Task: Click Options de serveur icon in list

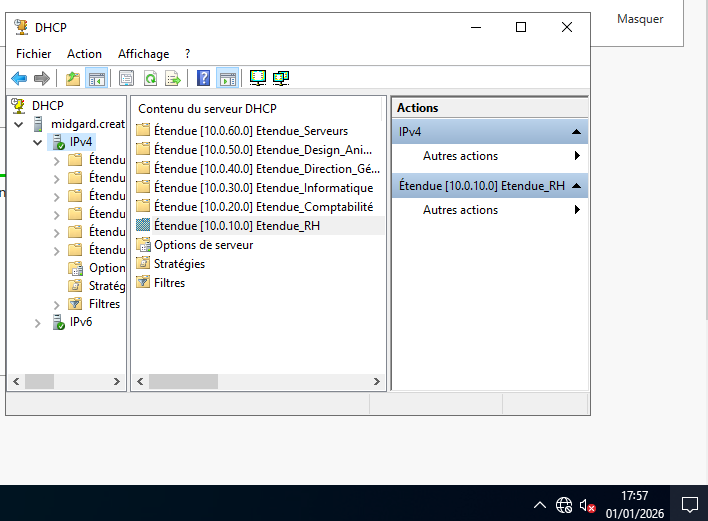Action: point(143,244)
